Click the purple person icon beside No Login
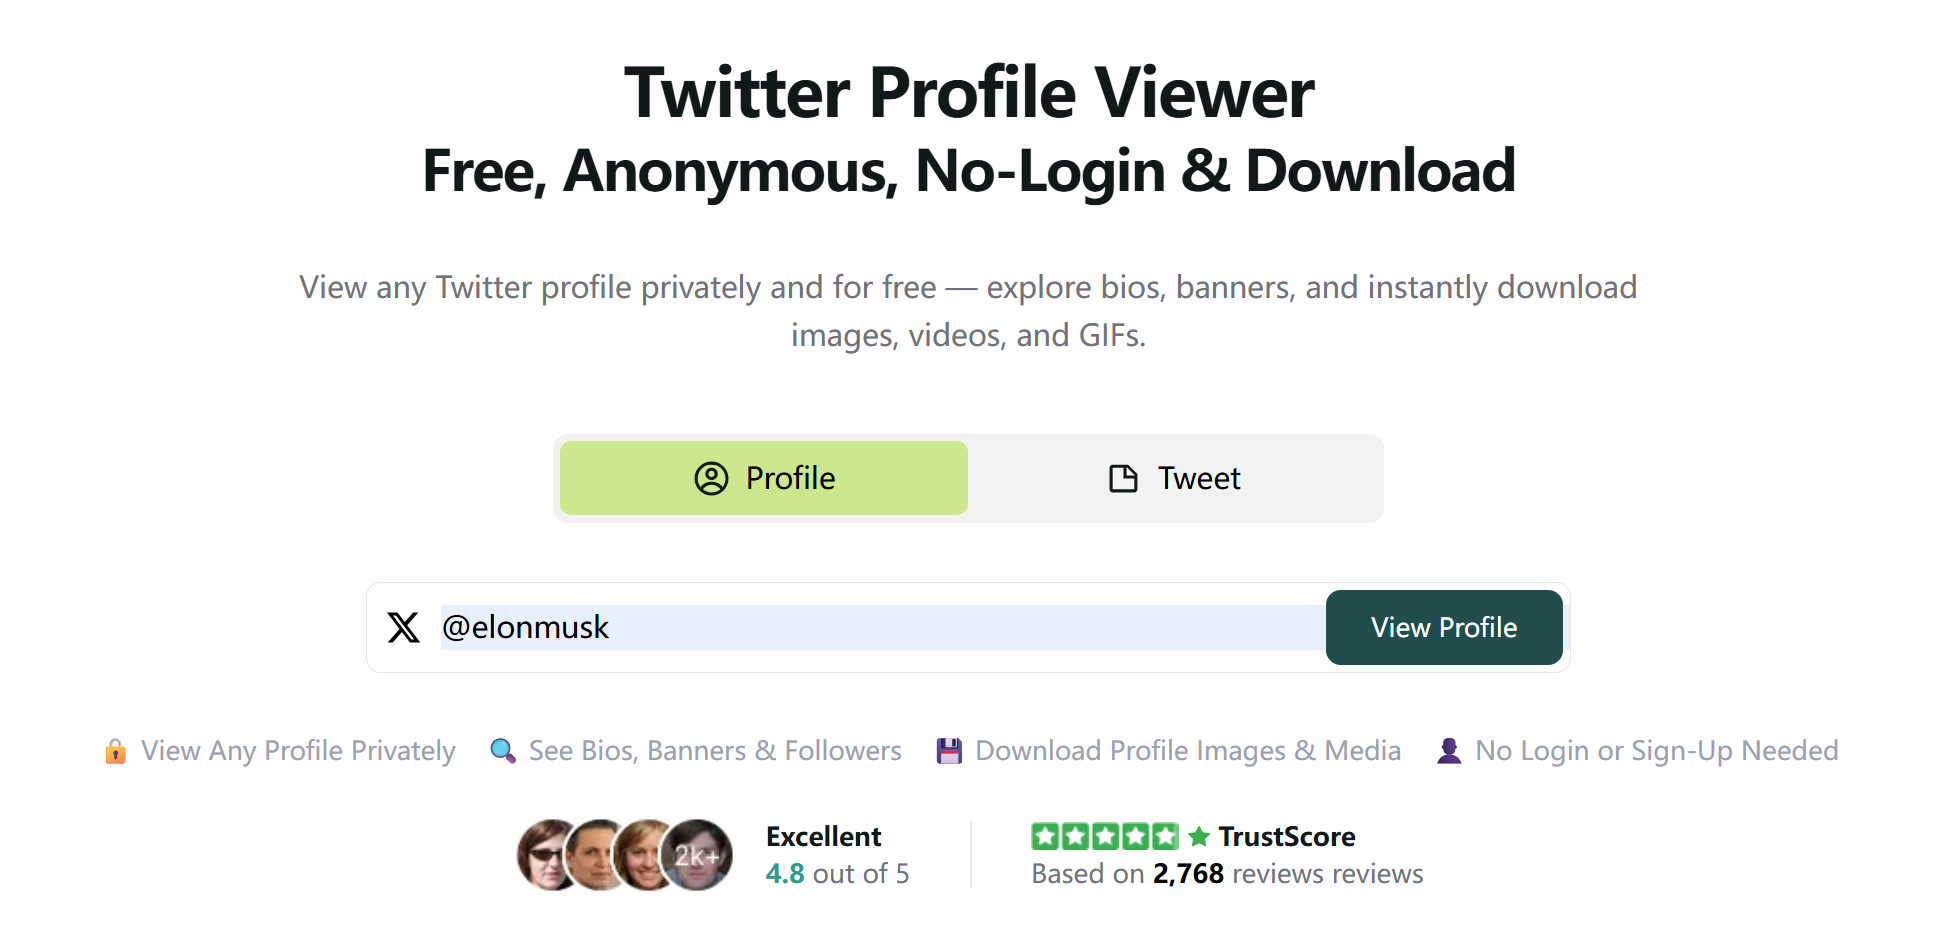The image size is (1956, 950). coord(1449,751)
